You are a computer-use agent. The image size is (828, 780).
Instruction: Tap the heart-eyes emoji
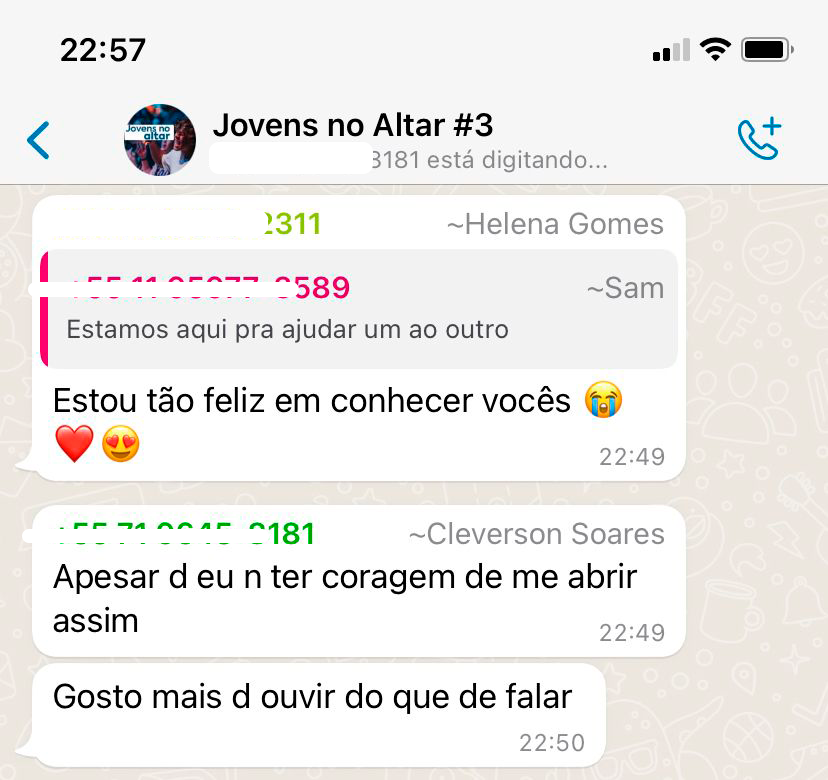[120, 444]
